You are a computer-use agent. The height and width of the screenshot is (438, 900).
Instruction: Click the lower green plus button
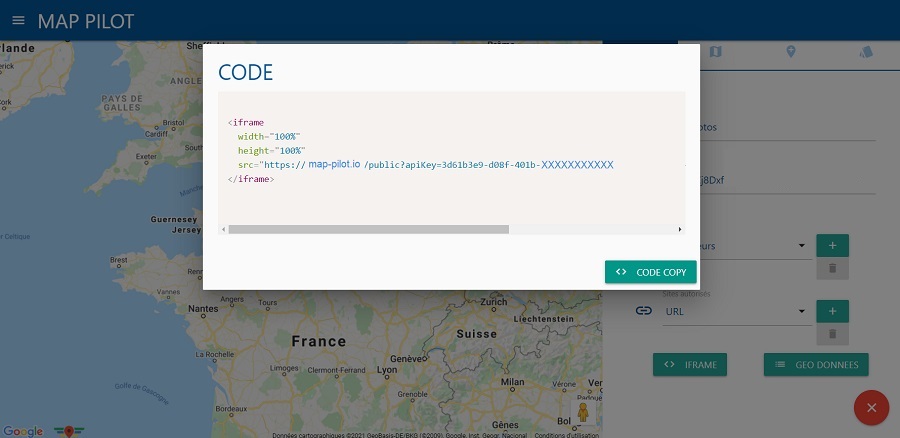click(832, 311)
